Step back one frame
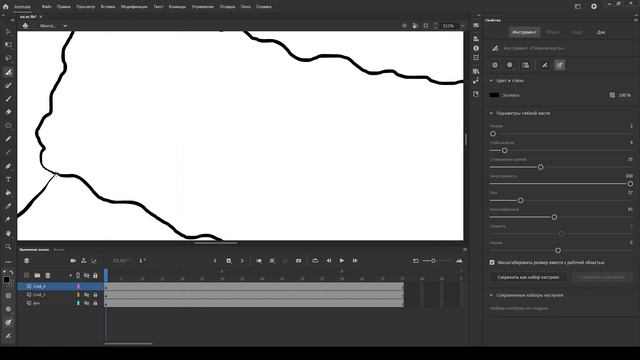Image resolution: width=640 pixels, height=360 pixels. point(329,261)
